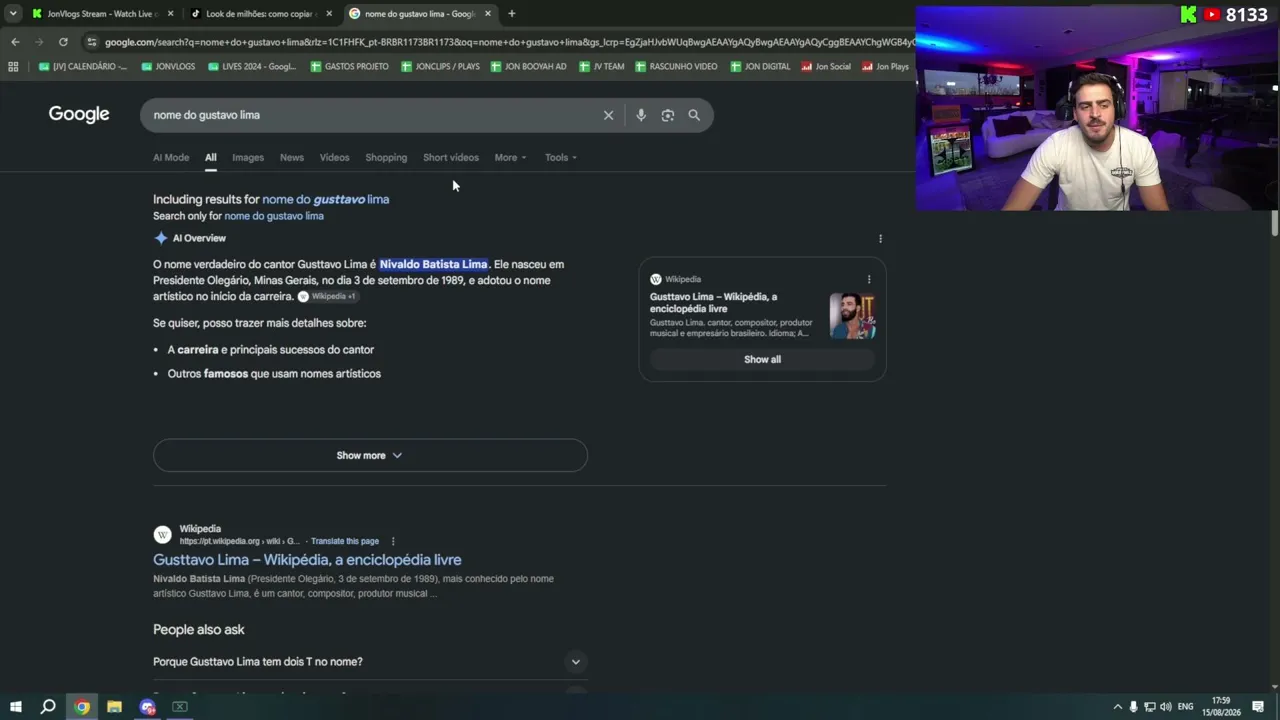Open the Wikipedia favicon on the result

(x=162, y=535)
